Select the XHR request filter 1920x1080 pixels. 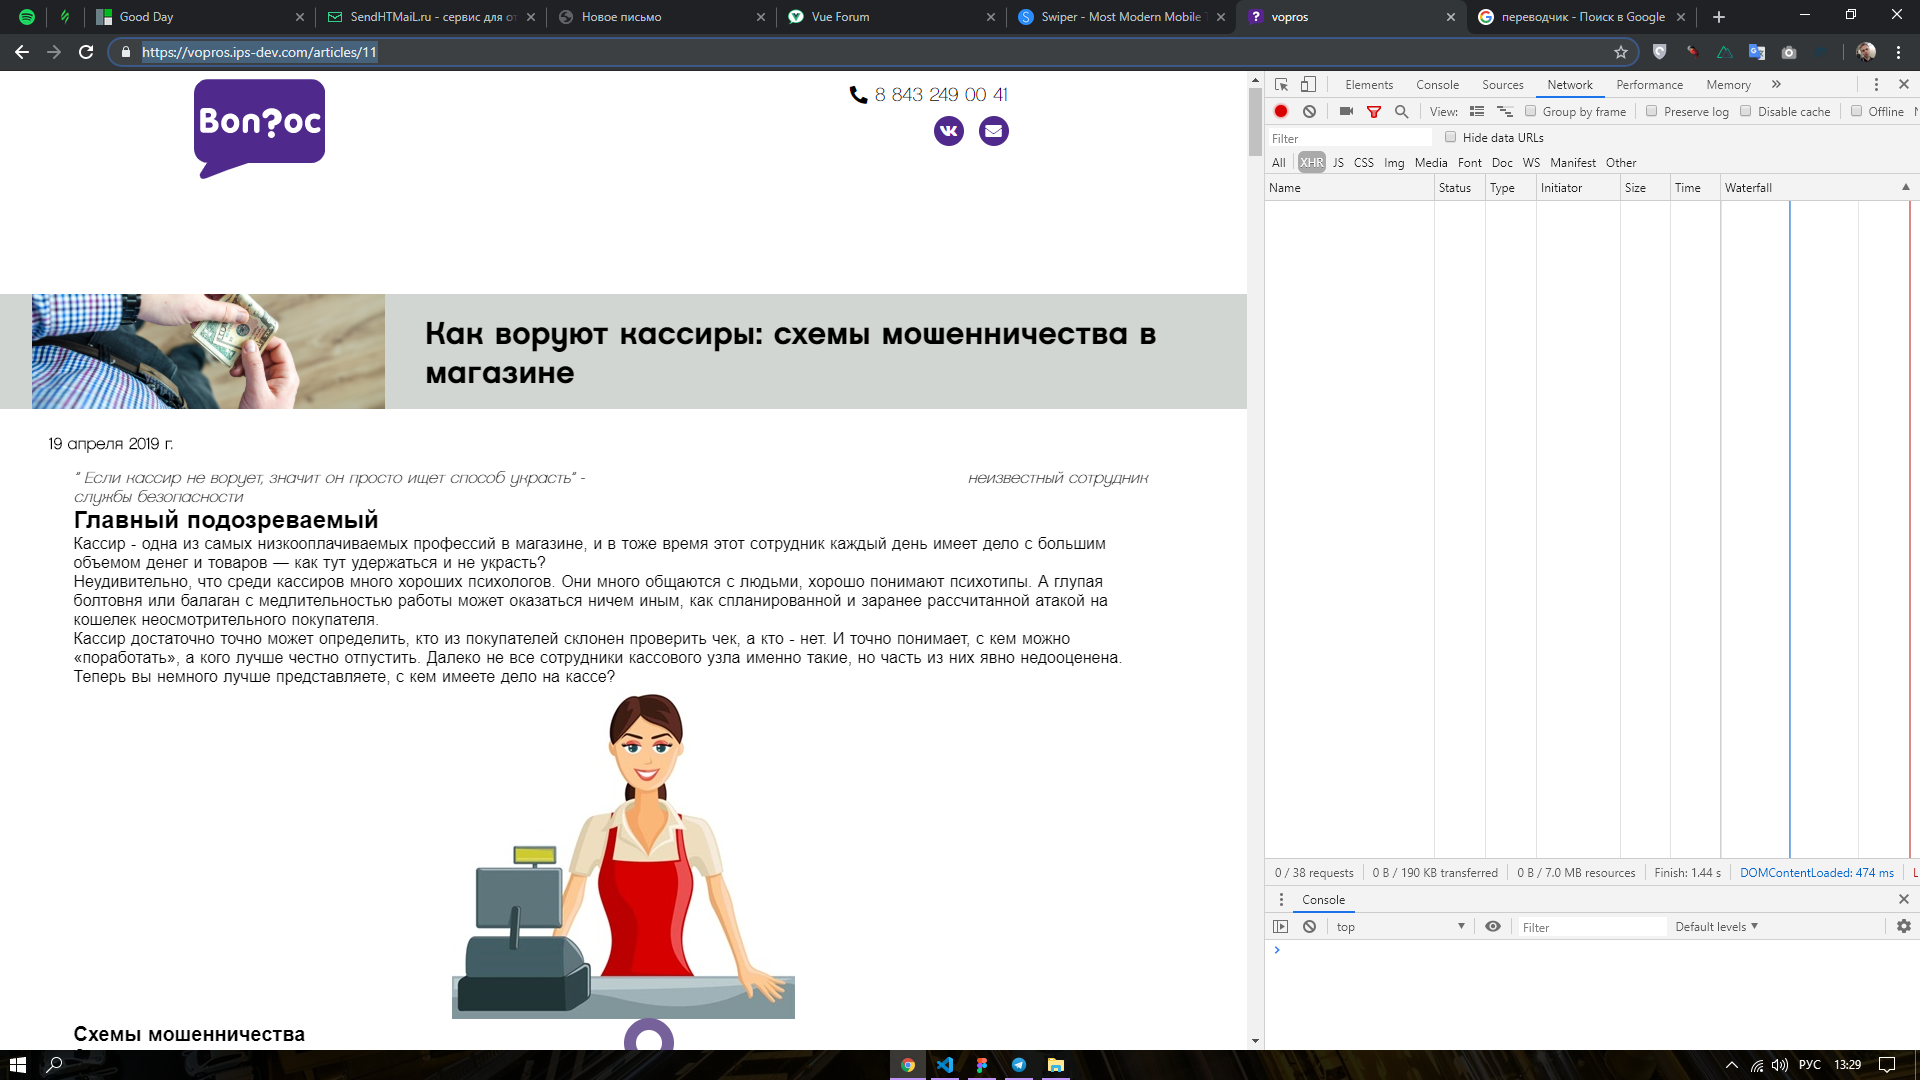click(1312, 163)
